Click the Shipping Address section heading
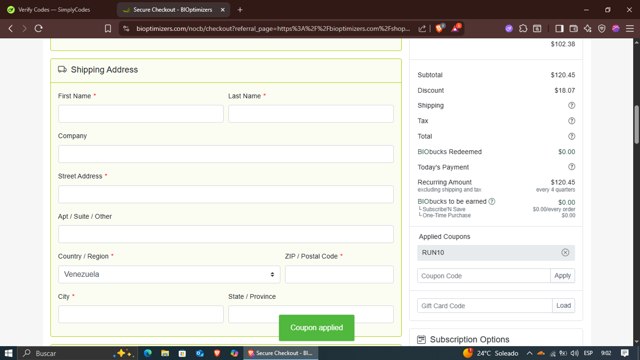Image resolution: width=640 pixels, height=360 pixels. (104, 70)
